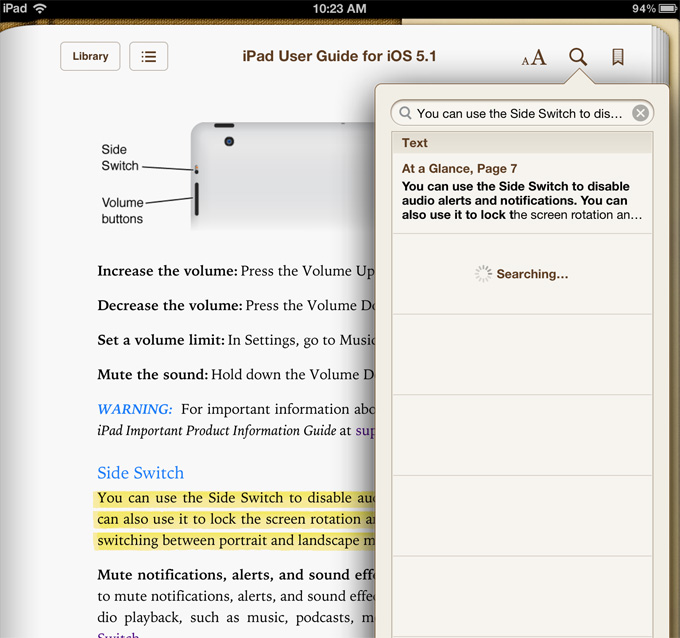This screenshot has height=638, width=680.
Task: Bookmark this page with the ribbon icon
Action: click(x=618, y=57)
